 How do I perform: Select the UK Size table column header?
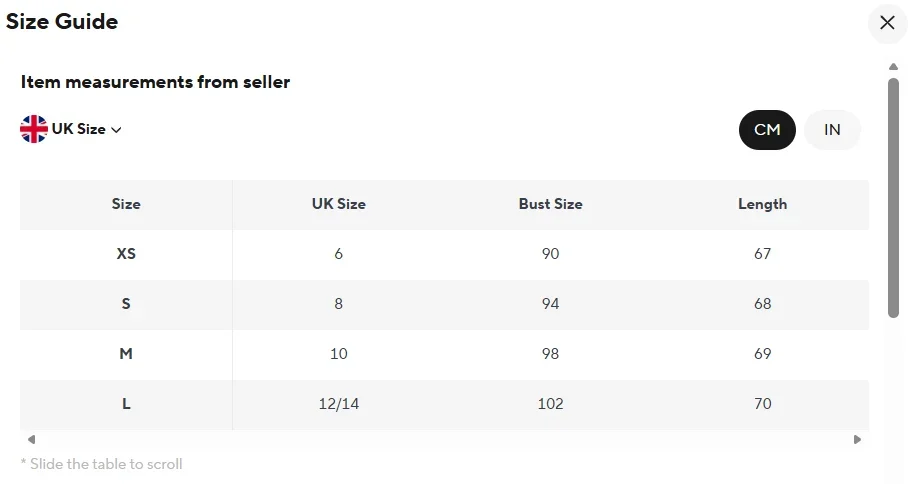tap(339, 204)
